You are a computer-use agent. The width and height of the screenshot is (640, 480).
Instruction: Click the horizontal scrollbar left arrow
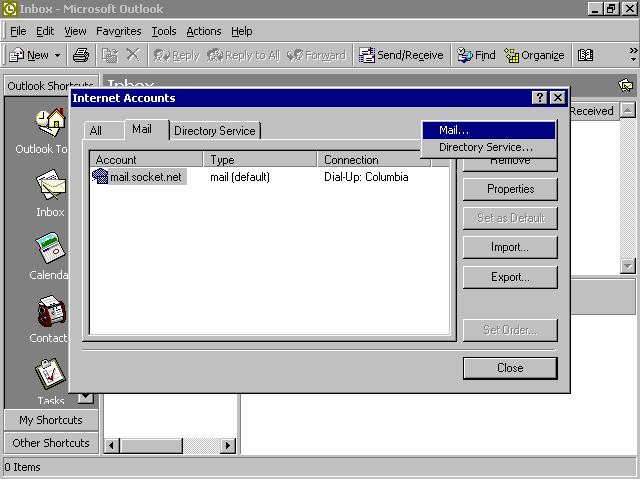pos(112,445)
